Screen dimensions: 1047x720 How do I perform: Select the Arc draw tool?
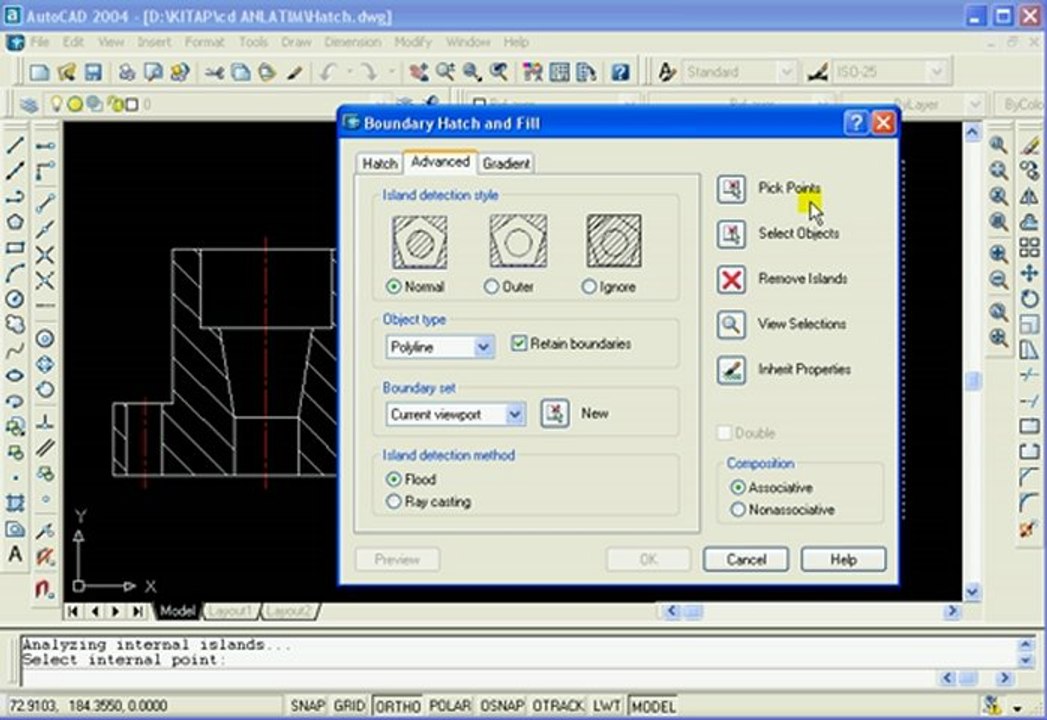click(15, 273)
